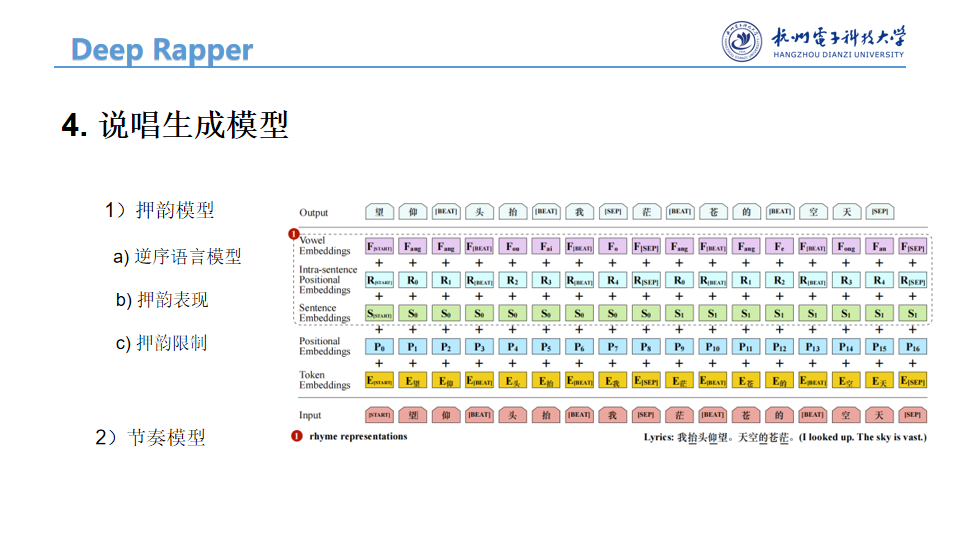Click the P10 positional embedding cell
The width and height of the screenshot is (960, 540).
(x=713, y=347)
